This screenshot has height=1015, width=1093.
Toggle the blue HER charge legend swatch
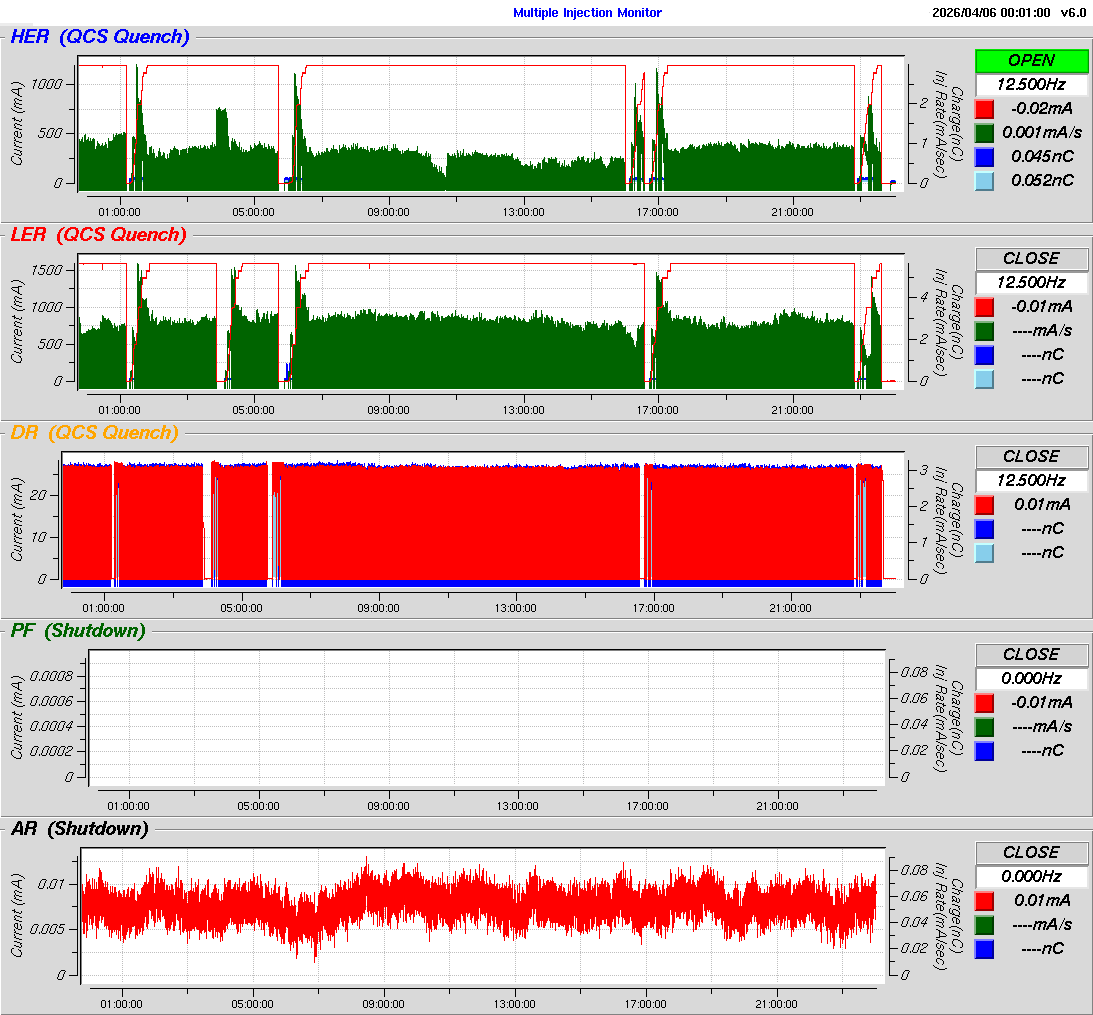click(985, 156)
